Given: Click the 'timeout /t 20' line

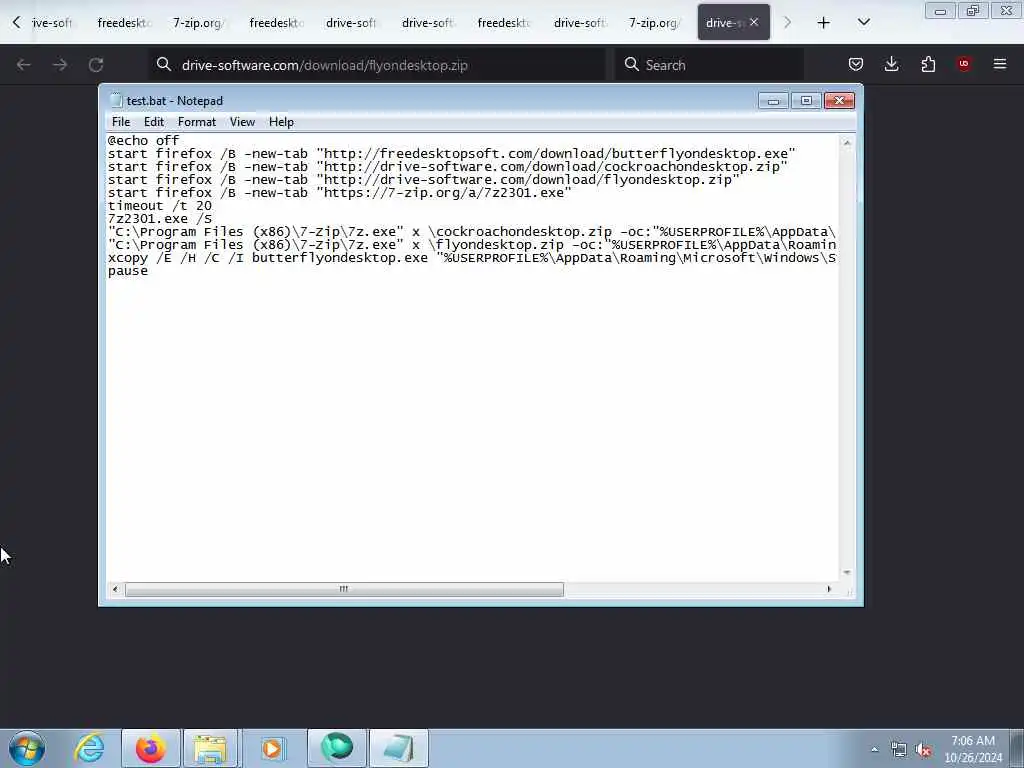Looking at the screenshot, I should coord(160,206).
